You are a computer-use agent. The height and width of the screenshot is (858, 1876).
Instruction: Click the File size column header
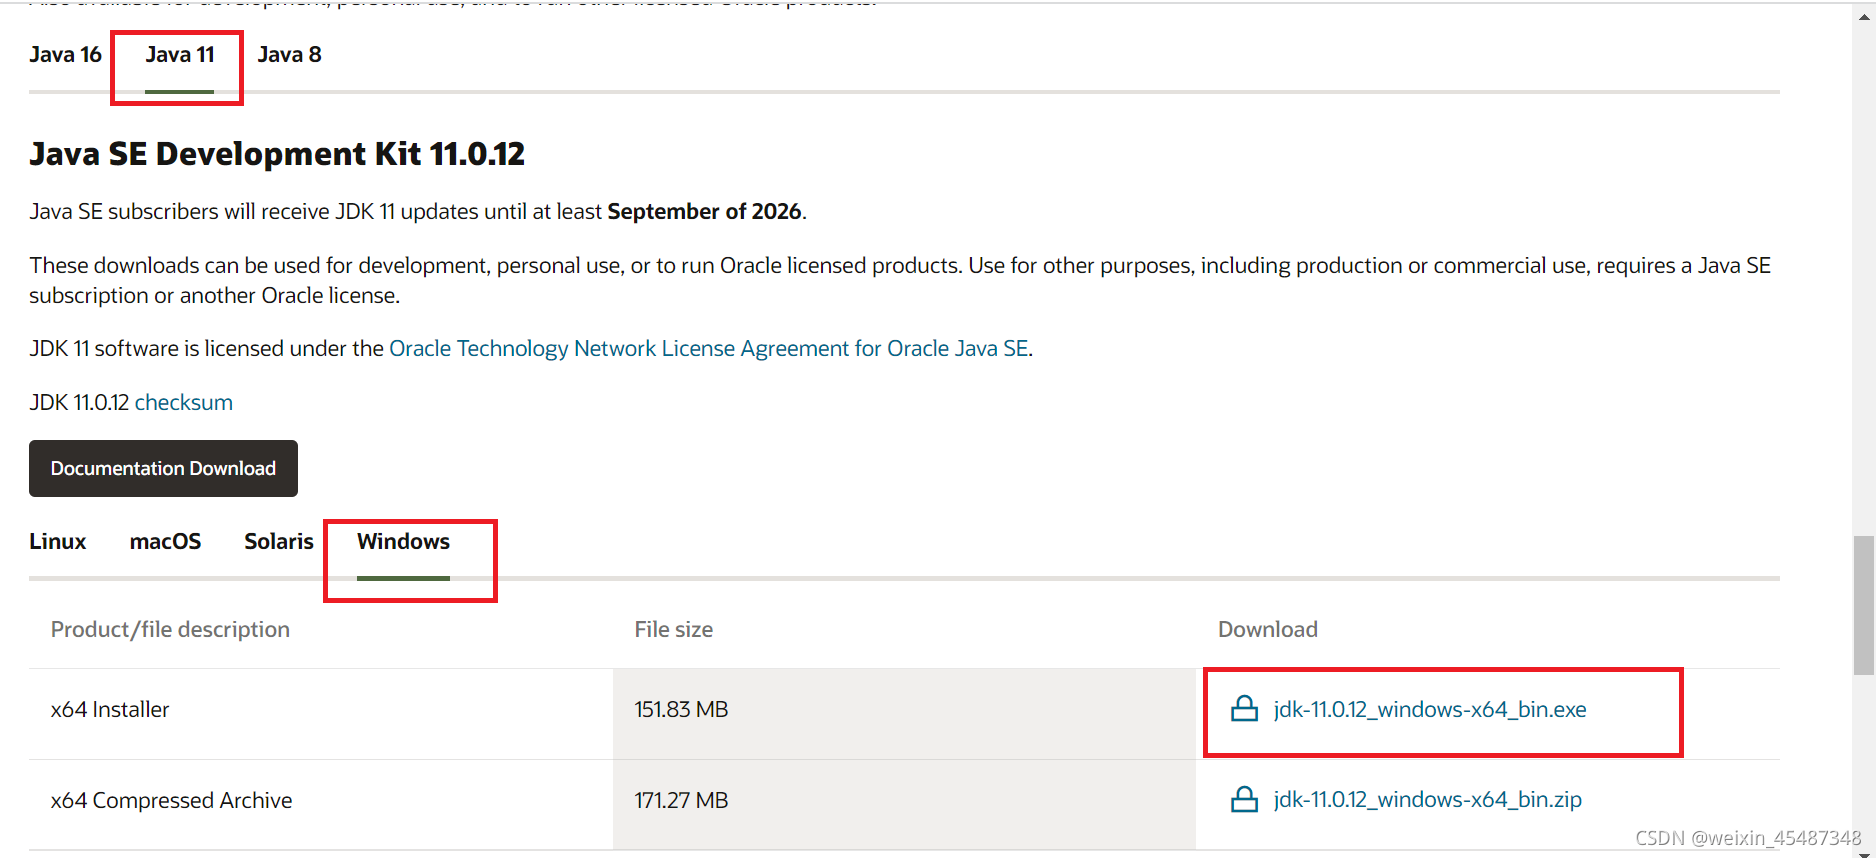click(674, 629)
